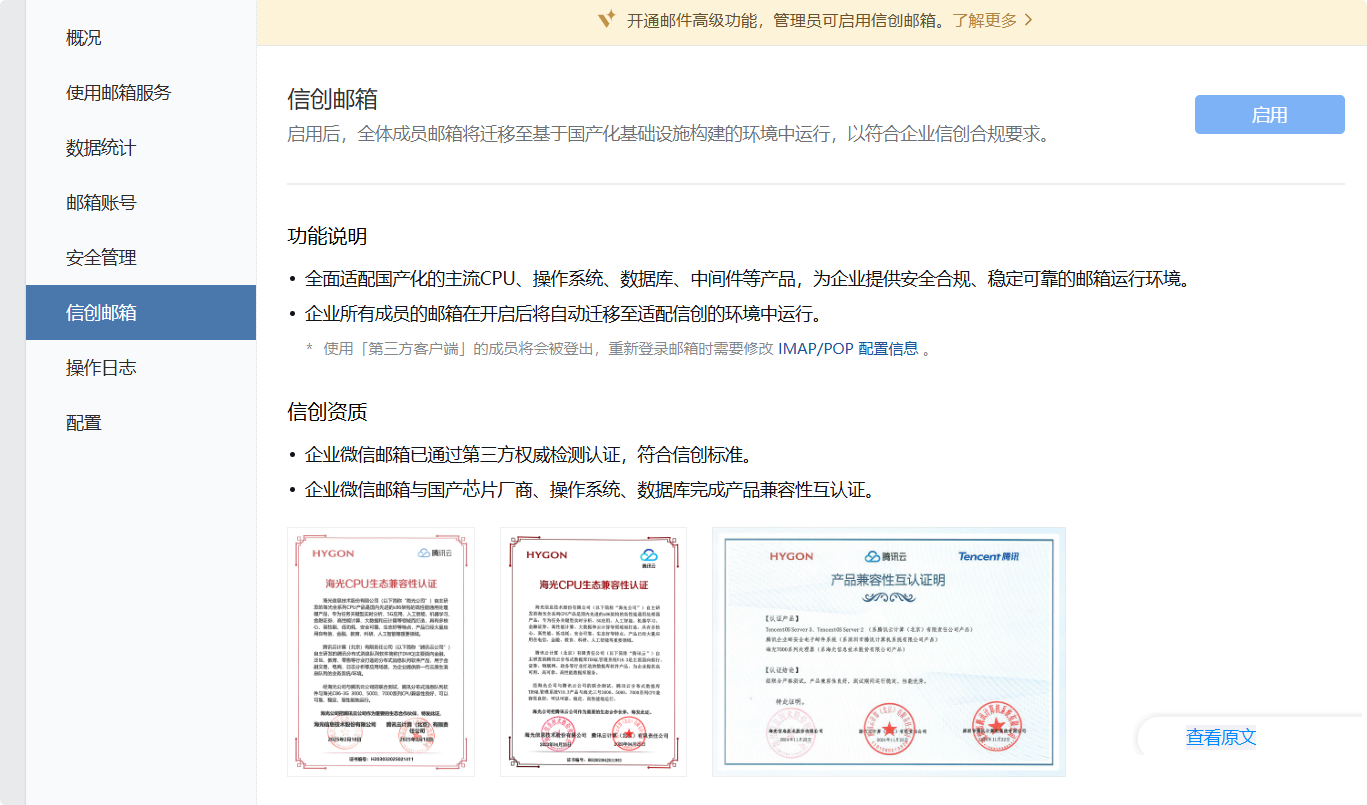Click the Tencent logo on third certificate
1367x805 pixels.
tap(990, 557)
